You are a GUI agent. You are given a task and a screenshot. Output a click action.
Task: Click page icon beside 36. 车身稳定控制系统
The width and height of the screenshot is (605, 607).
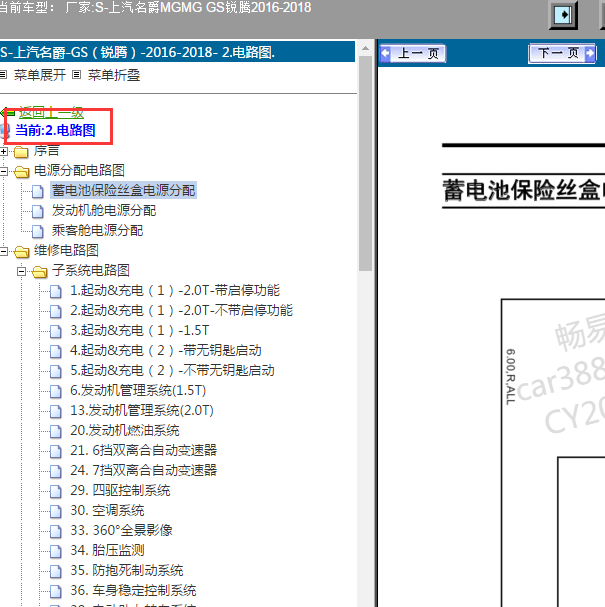pos(56,592)
